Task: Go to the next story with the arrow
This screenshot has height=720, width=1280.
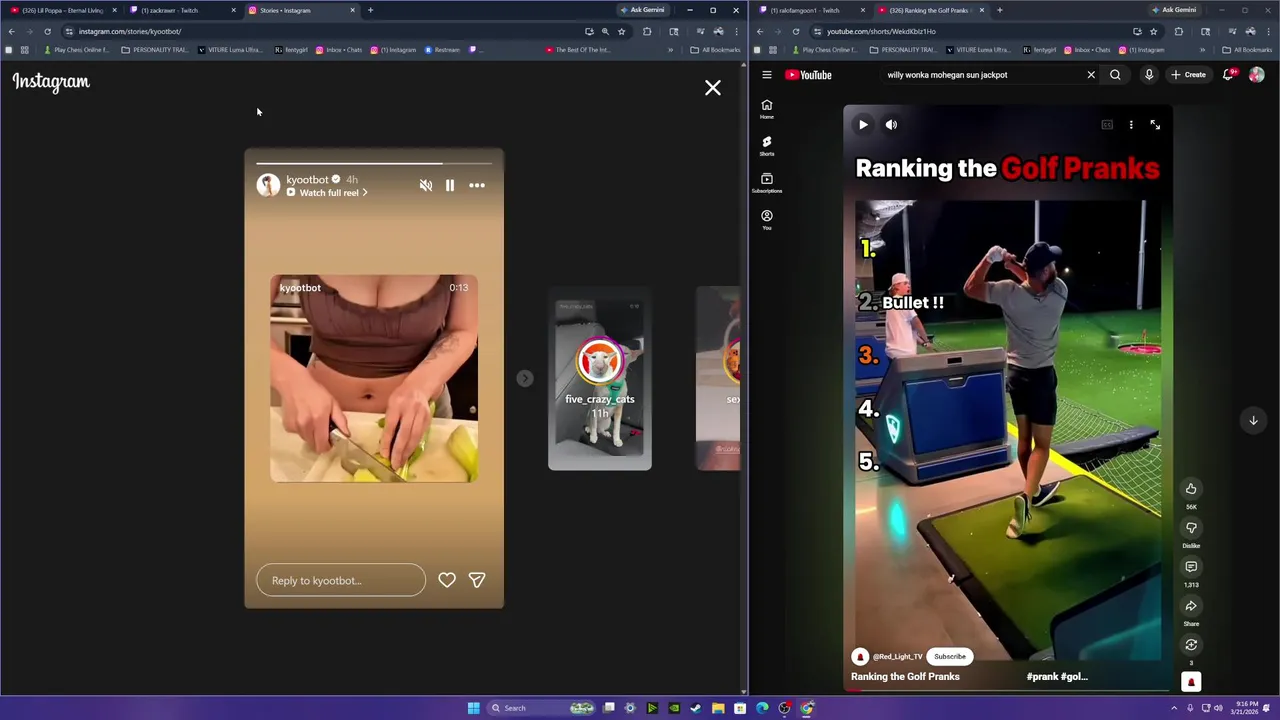Action: click(525, 378)
